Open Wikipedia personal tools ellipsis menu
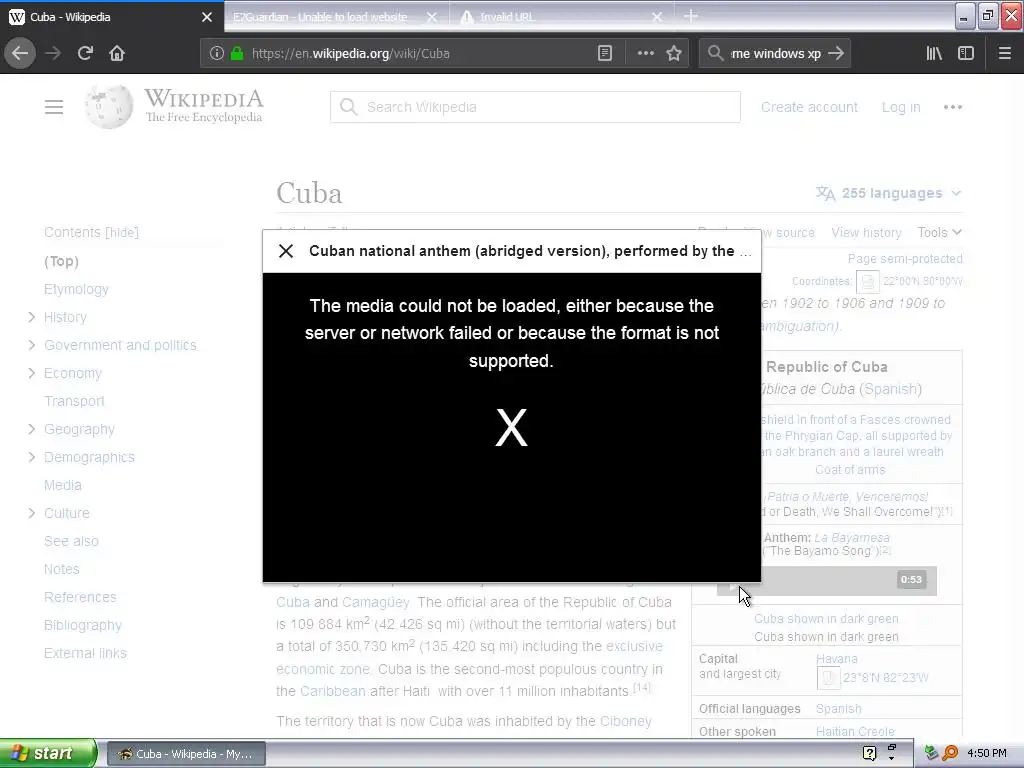The height and width of the screenshot is (768, 1024). (x=953, y=107)
